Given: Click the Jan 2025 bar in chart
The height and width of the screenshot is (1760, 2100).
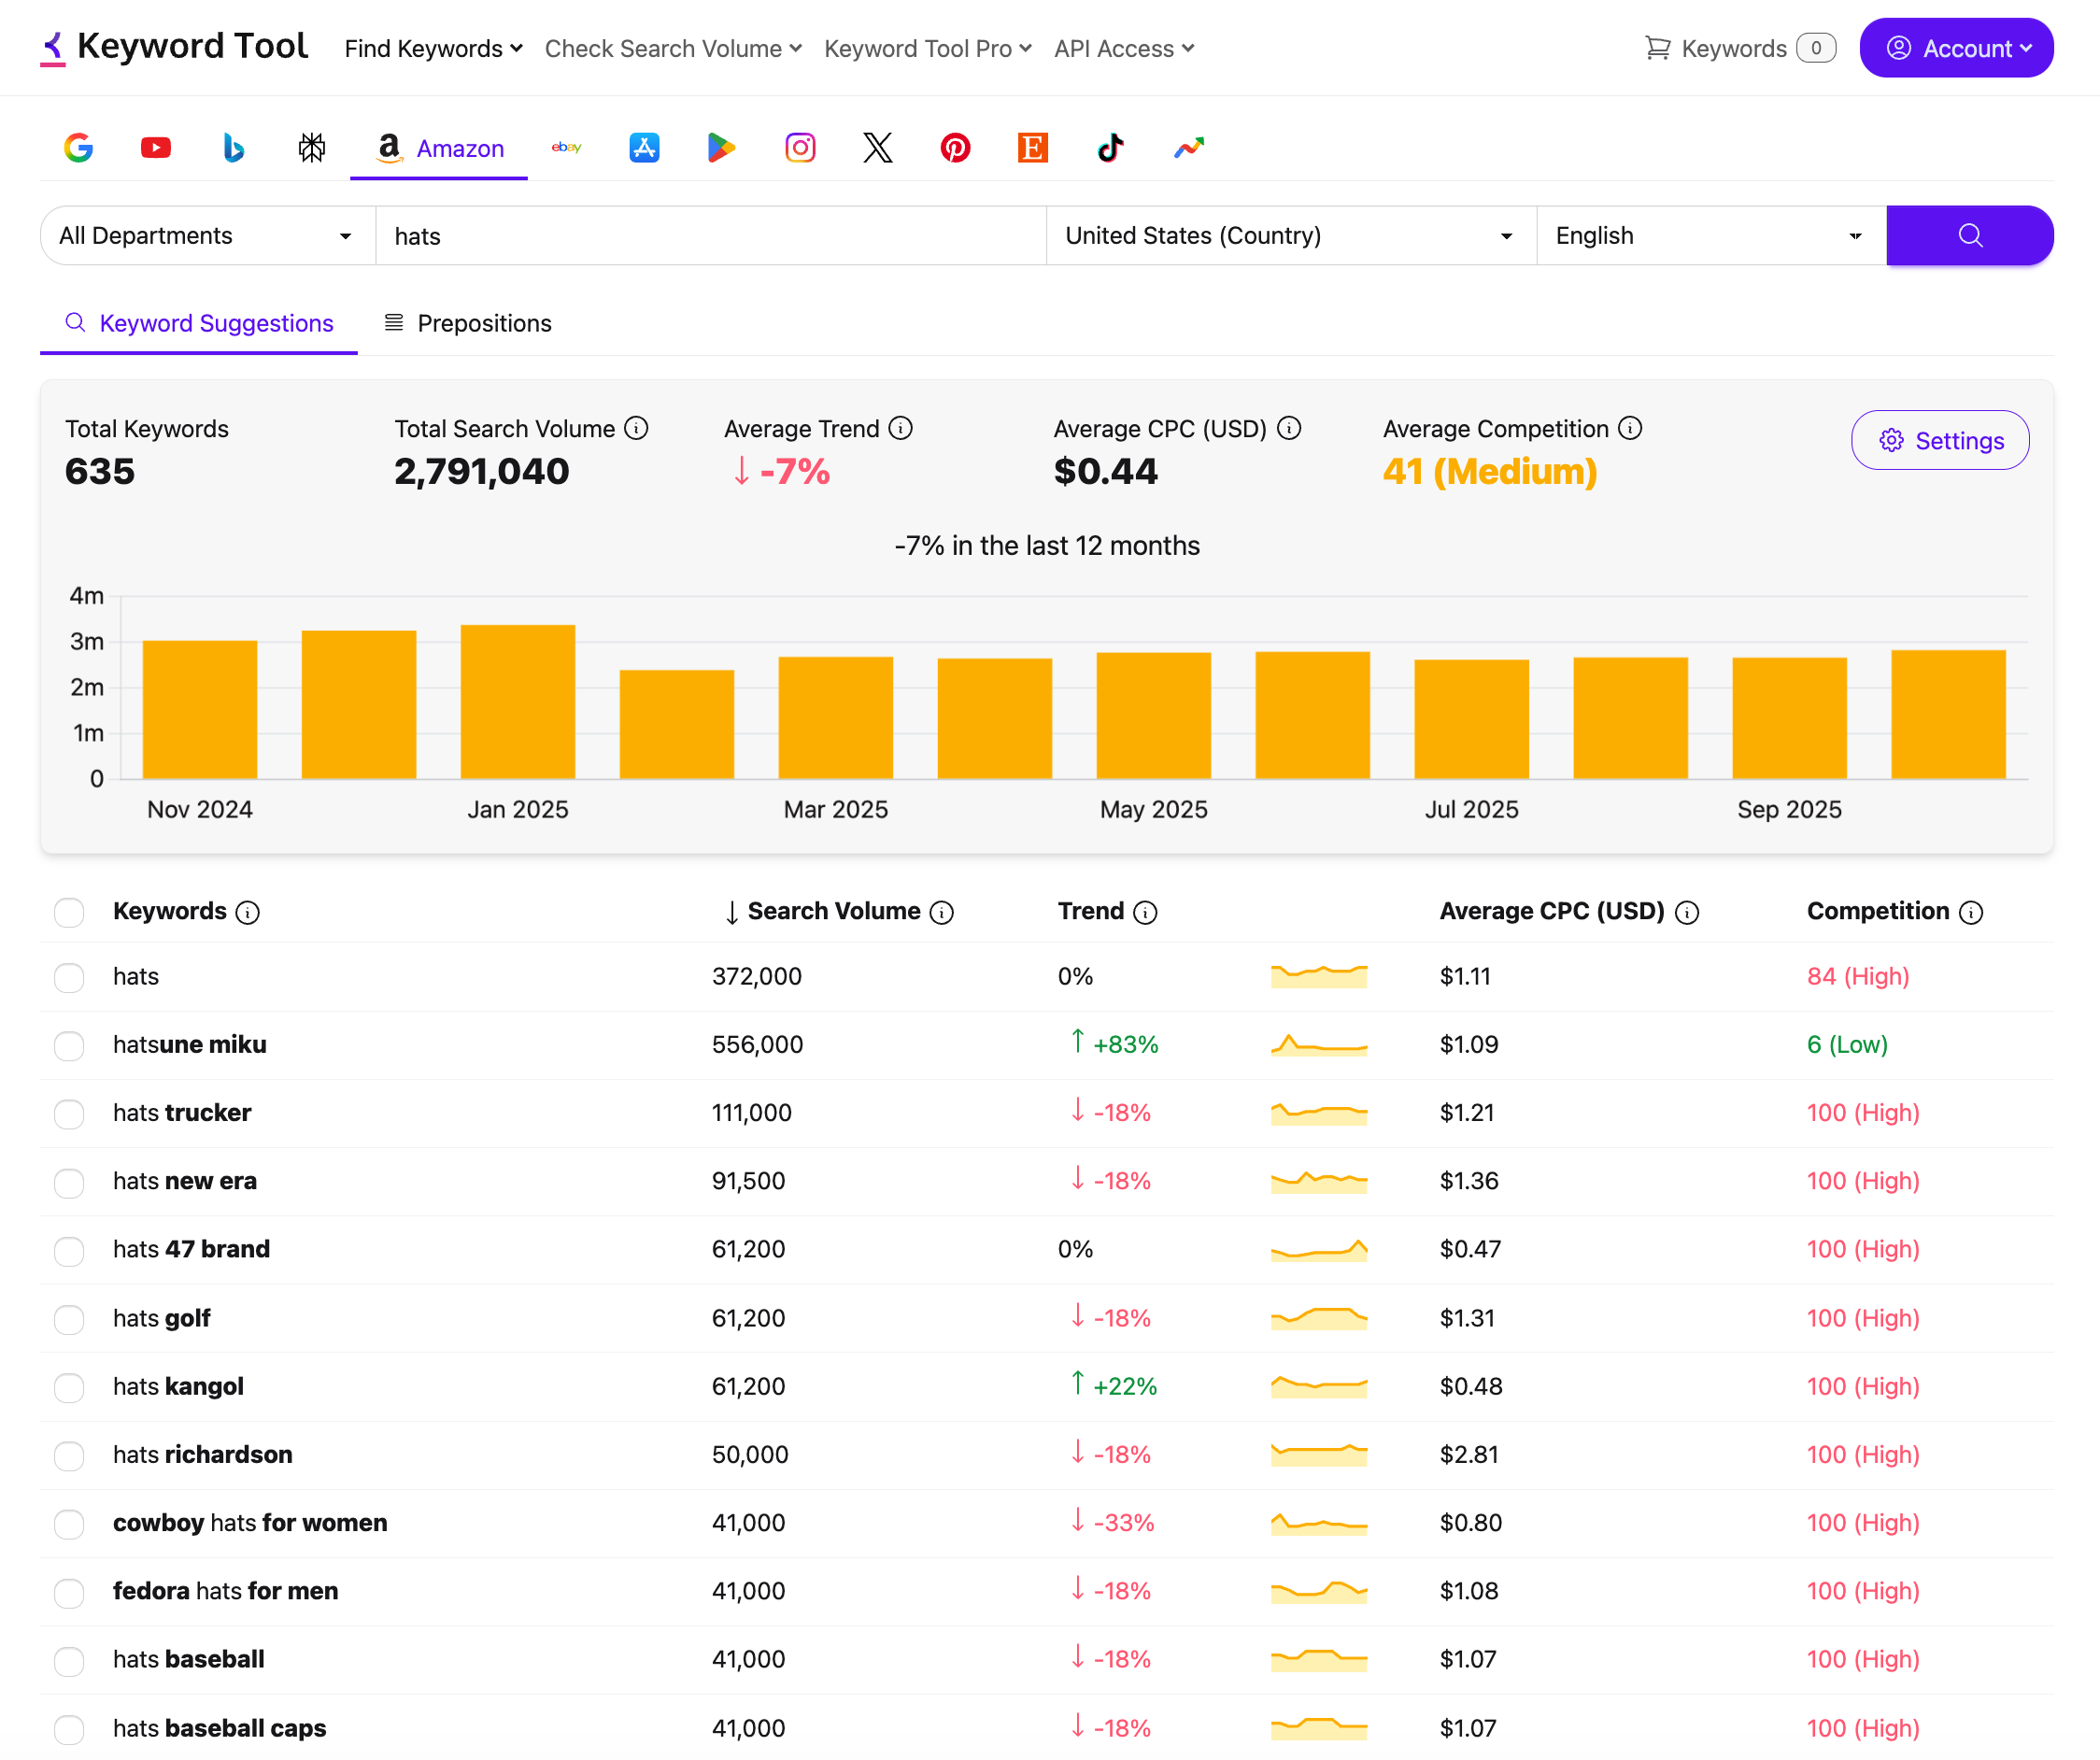Looking at the screenshot, I should pyautogui.click(x=518, y=702).
